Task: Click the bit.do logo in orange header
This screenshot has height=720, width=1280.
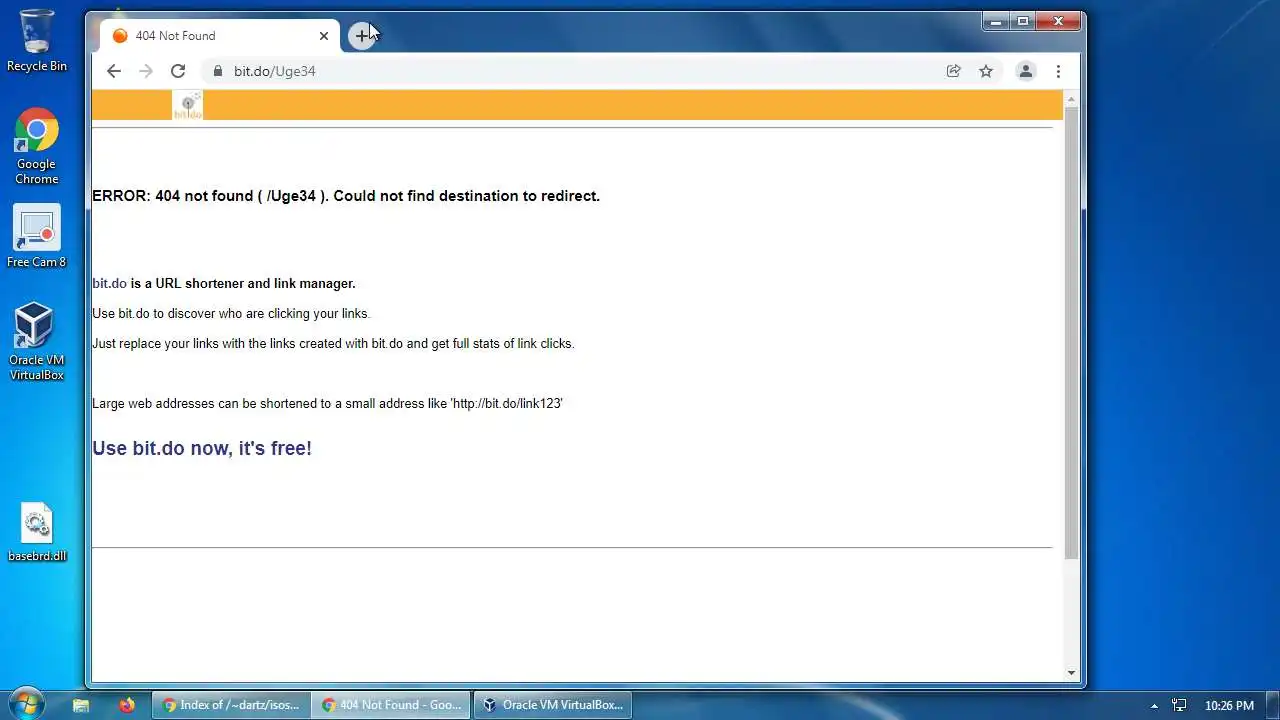Action: click(x=188, y=105)
